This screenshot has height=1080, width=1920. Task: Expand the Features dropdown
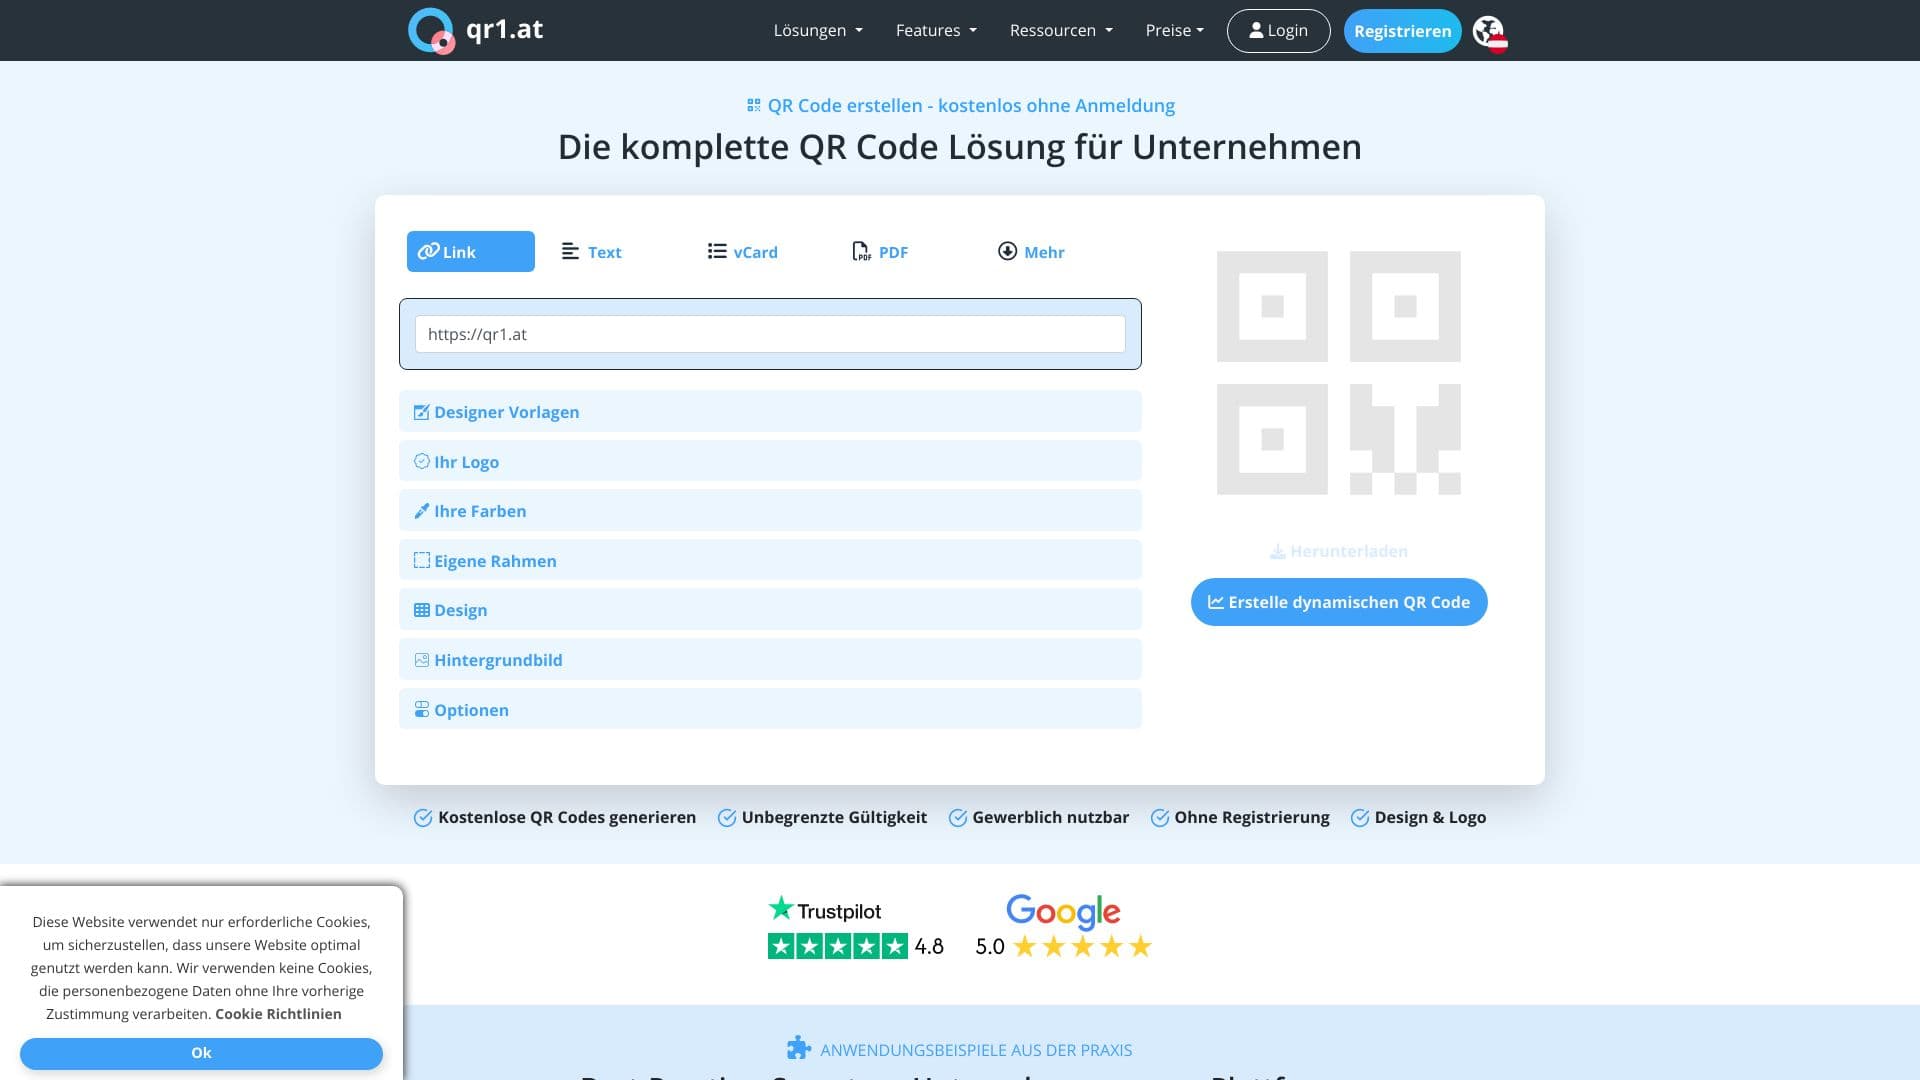click(934, 30)
